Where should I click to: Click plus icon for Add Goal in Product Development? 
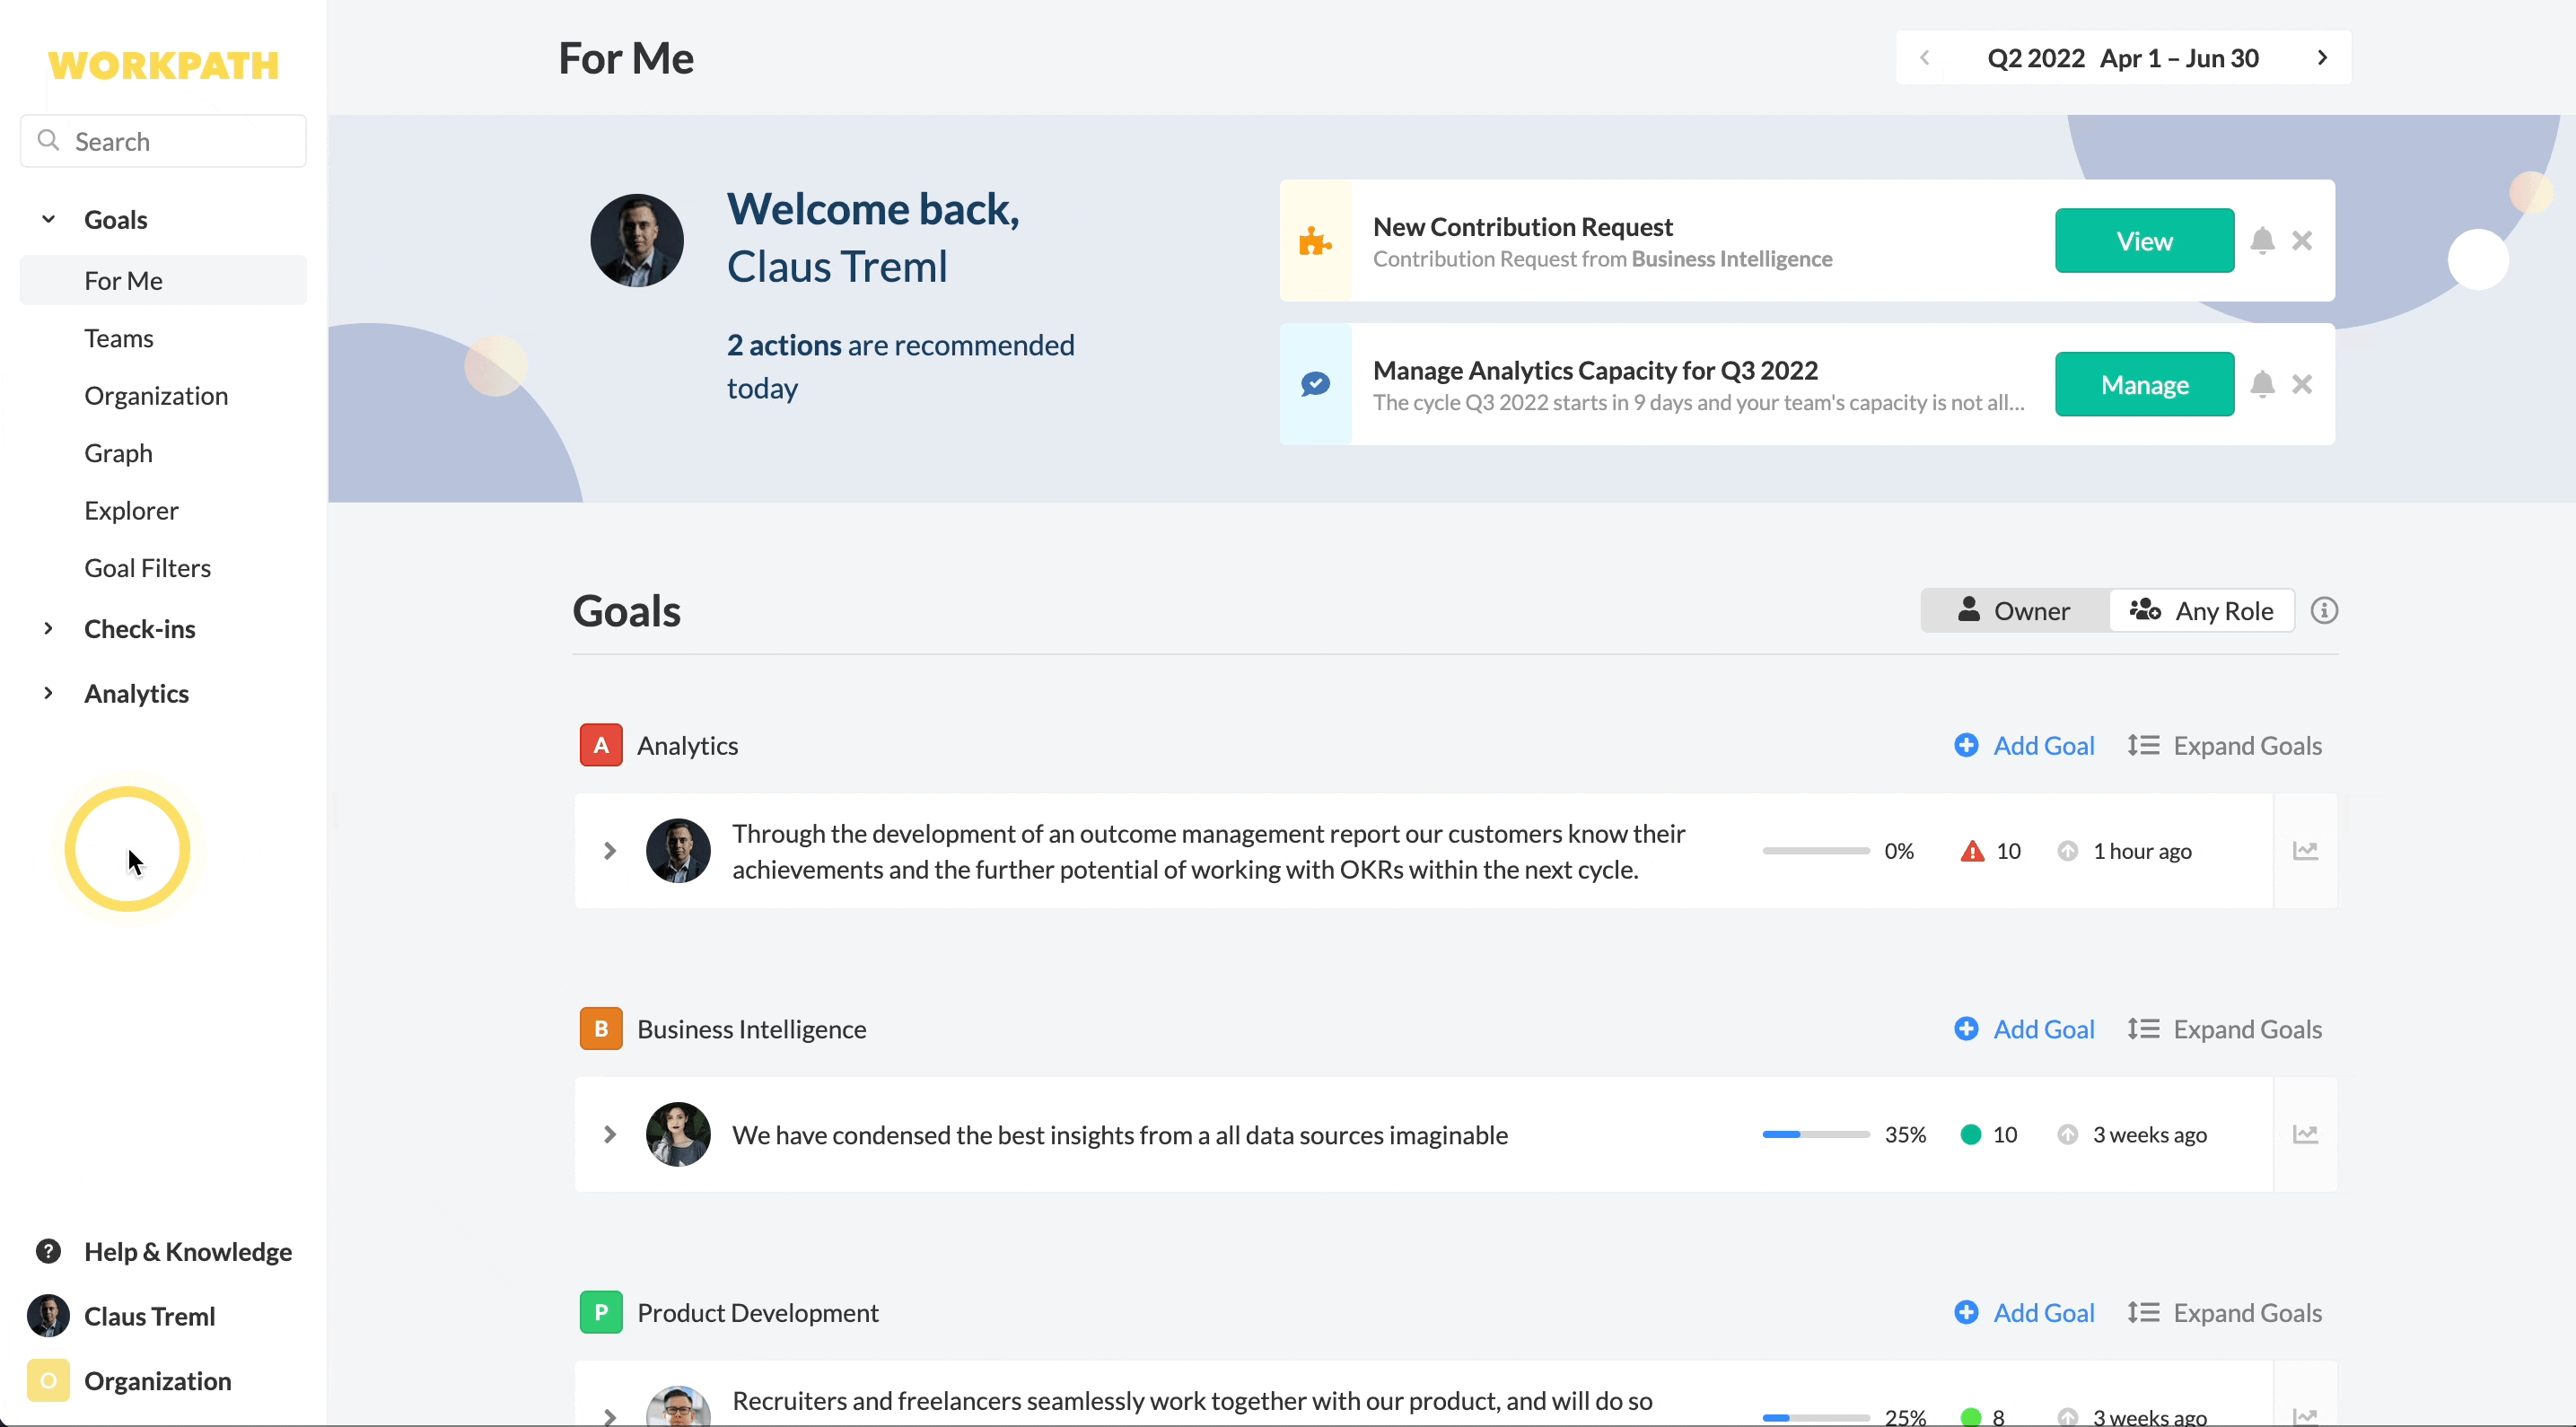pos(1965,1312)
